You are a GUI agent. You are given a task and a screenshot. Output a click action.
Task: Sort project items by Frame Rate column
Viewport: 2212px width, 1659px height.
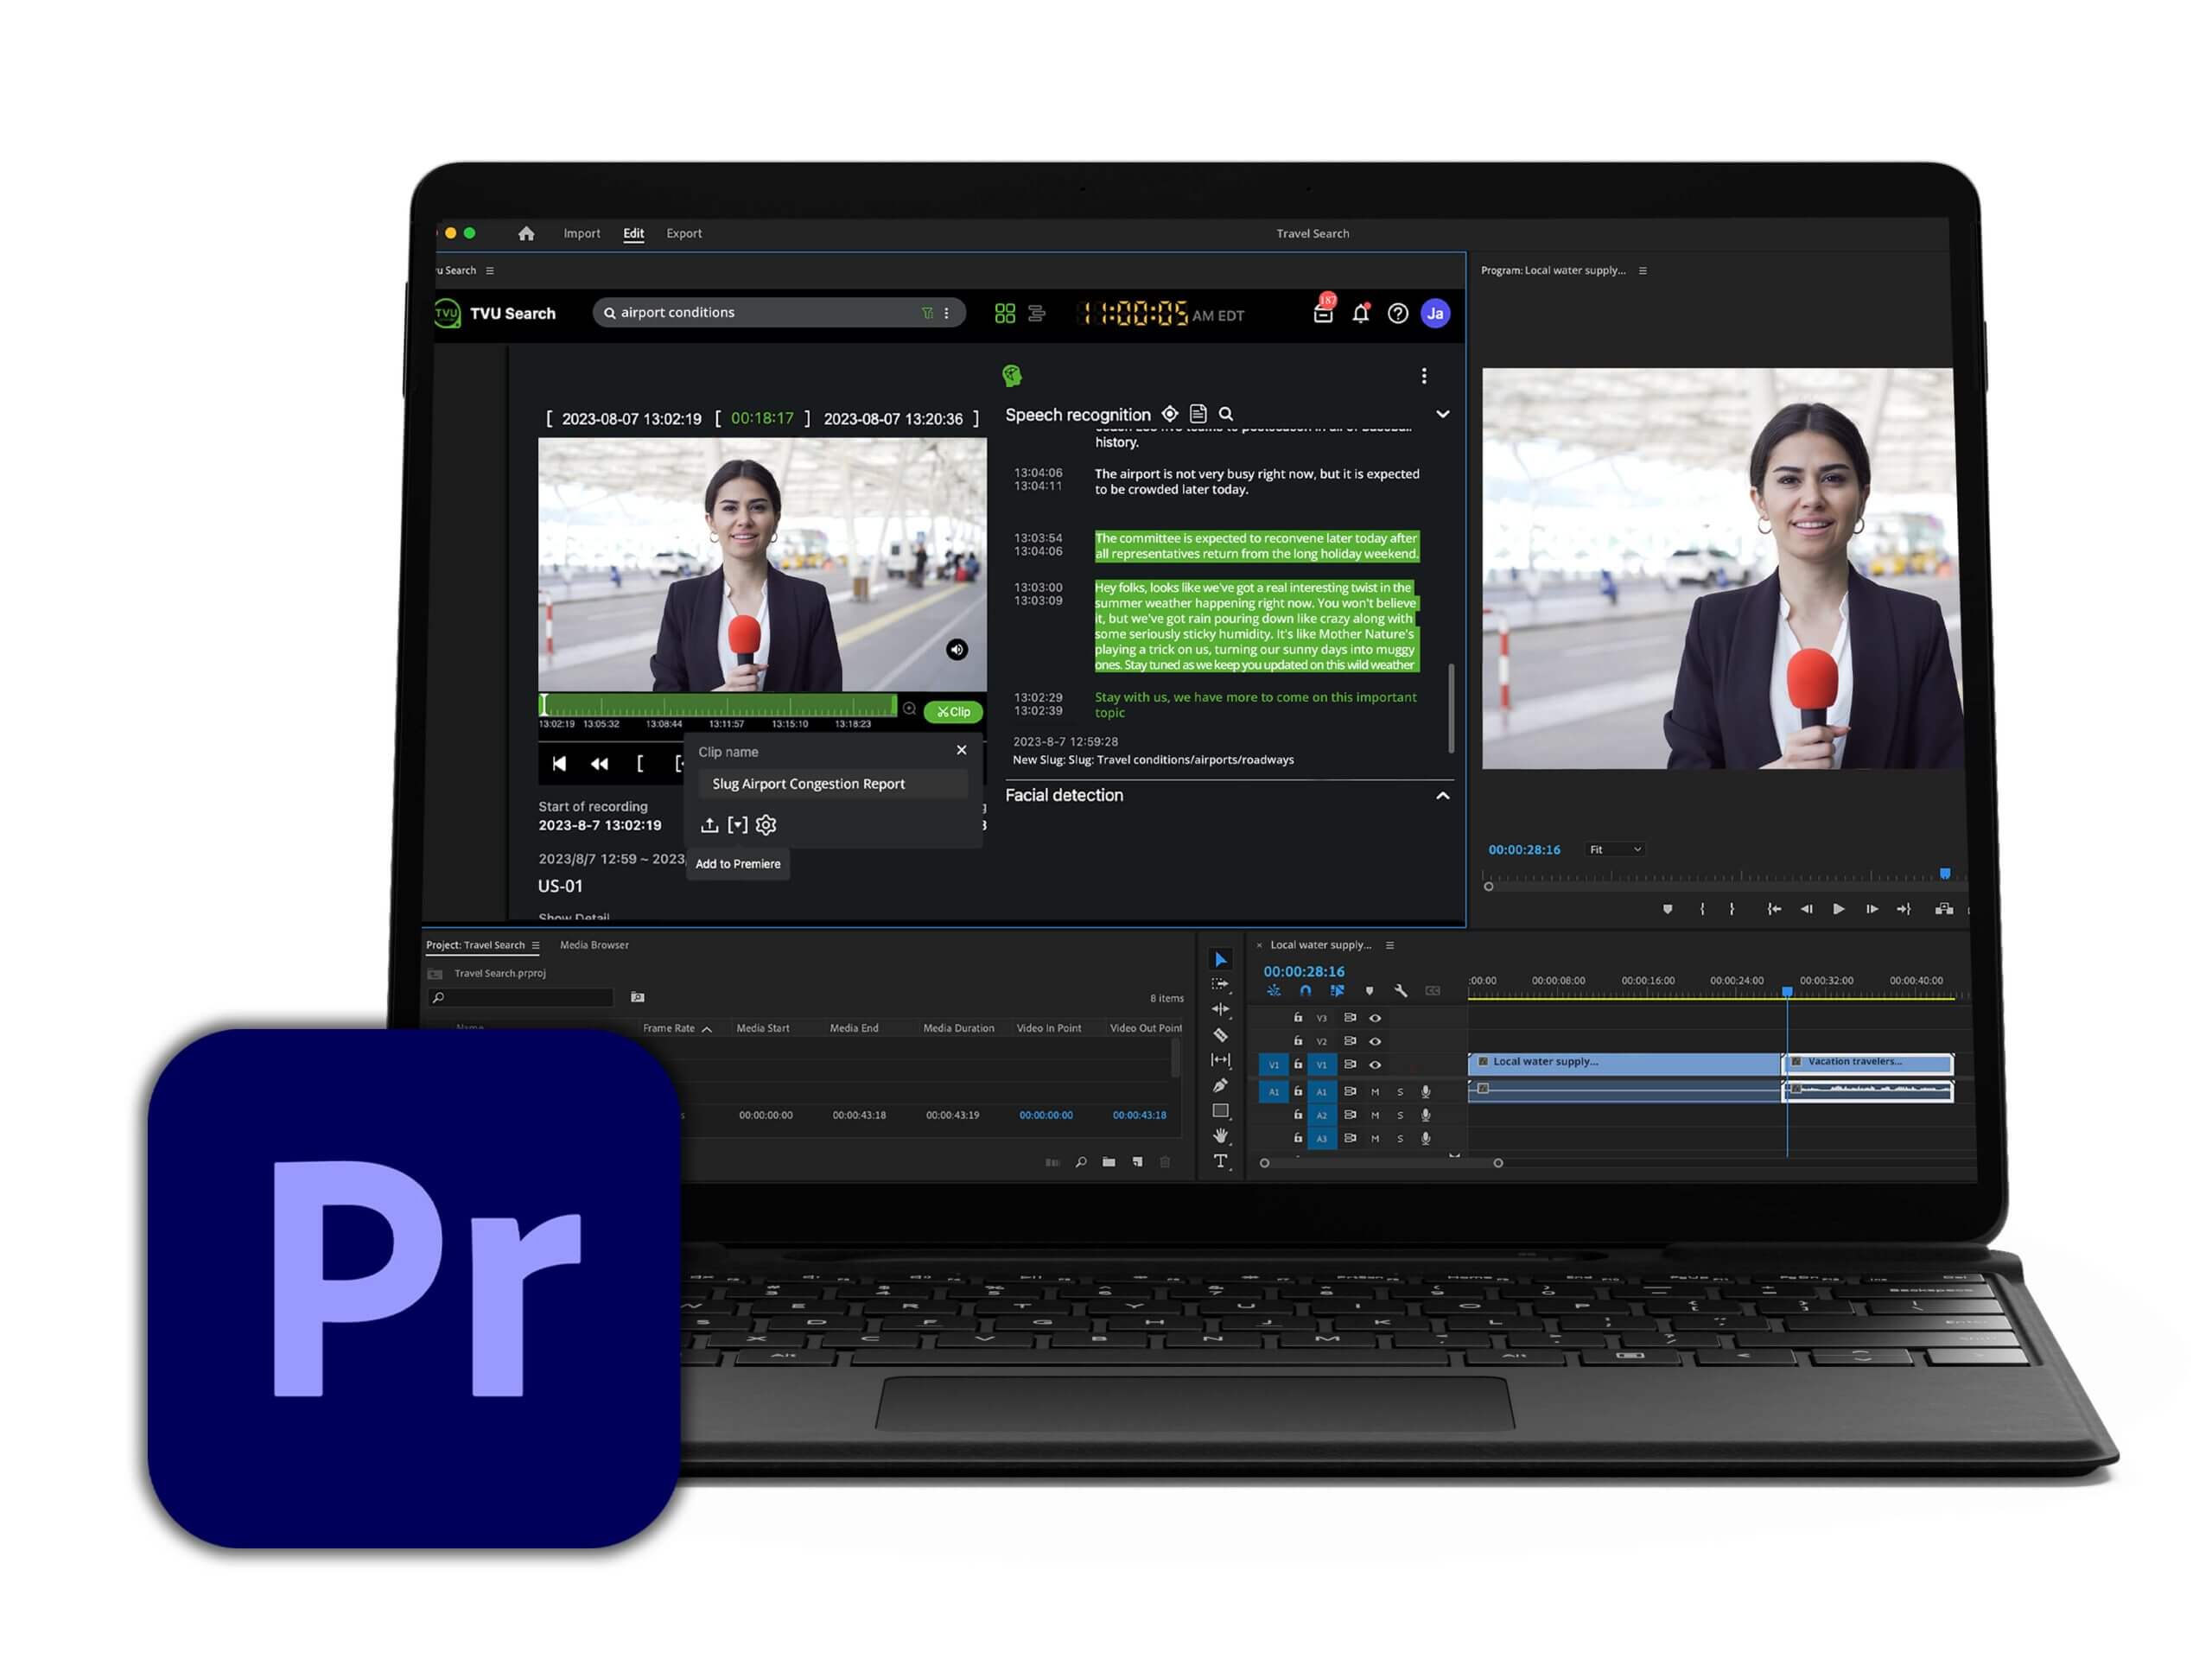click(x=669, y=1028)
